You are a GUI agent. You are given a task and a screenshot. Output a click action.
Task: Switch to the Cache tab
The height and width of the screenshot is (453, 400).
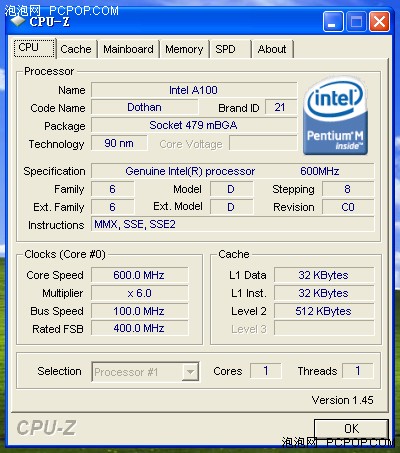pos(76,49)
